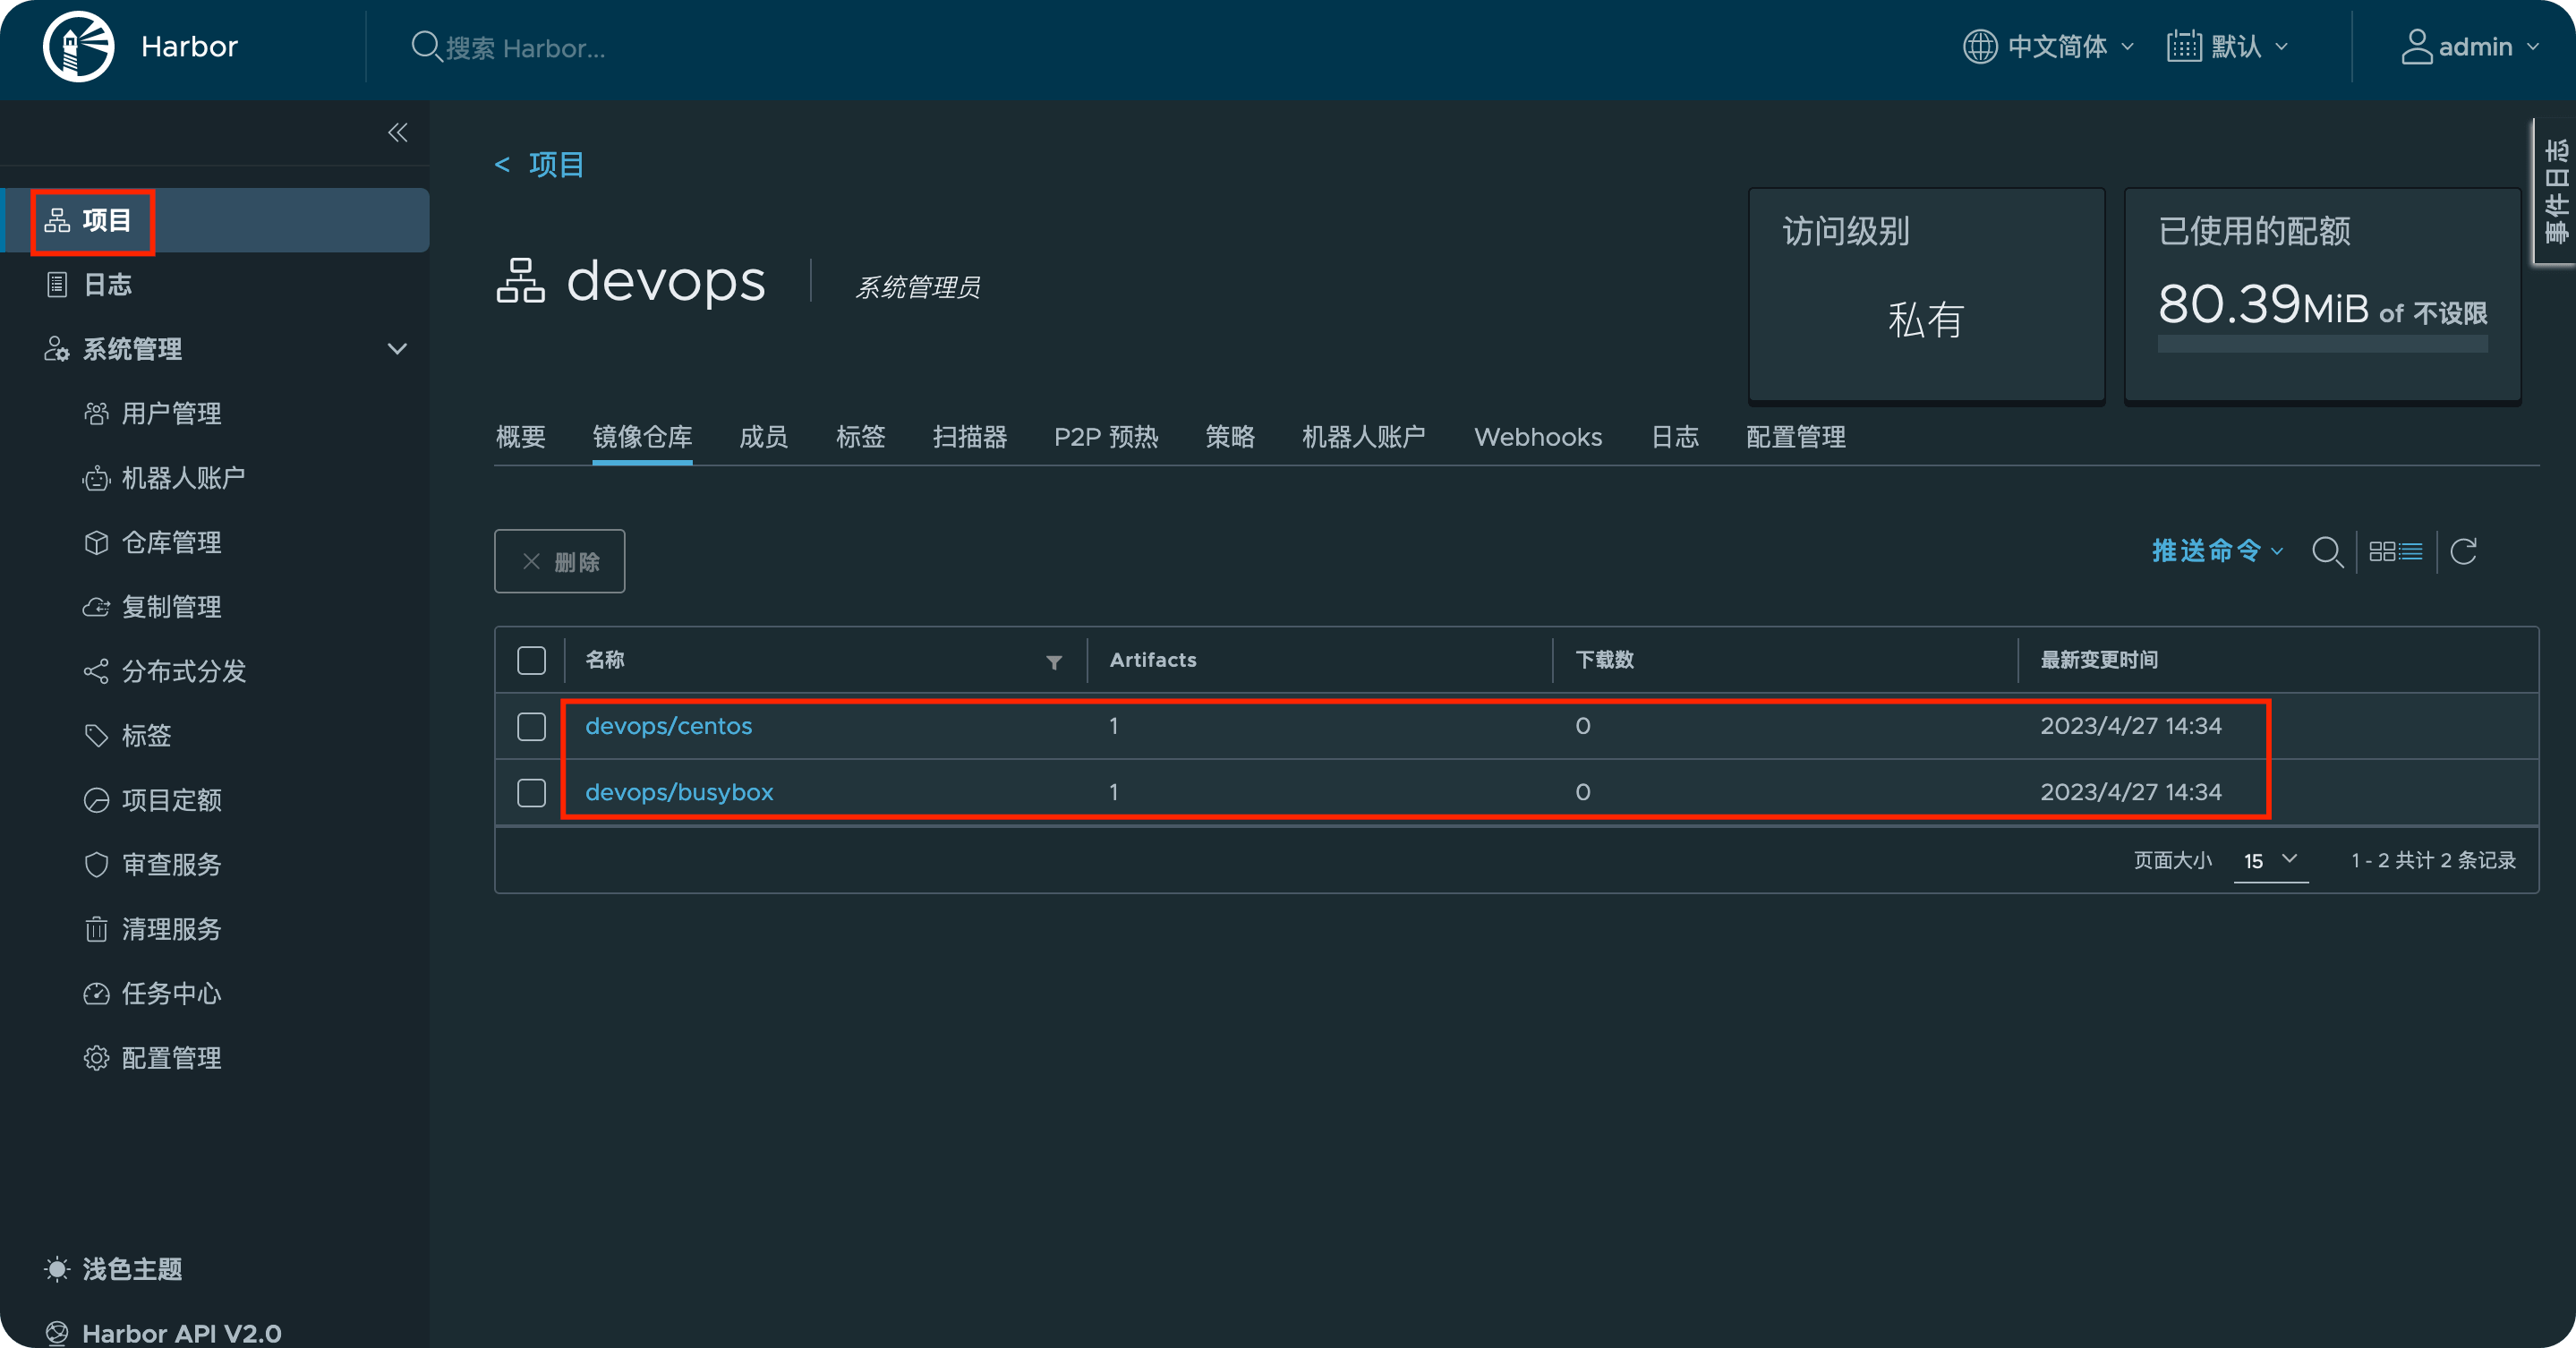
Task: Click the filter icon in 名称 column
Action: [1054, 662]
